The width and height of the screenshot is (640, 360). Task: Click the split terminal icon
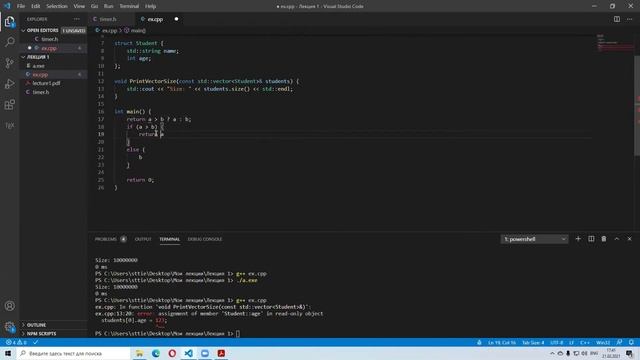[x=591, y=239]
